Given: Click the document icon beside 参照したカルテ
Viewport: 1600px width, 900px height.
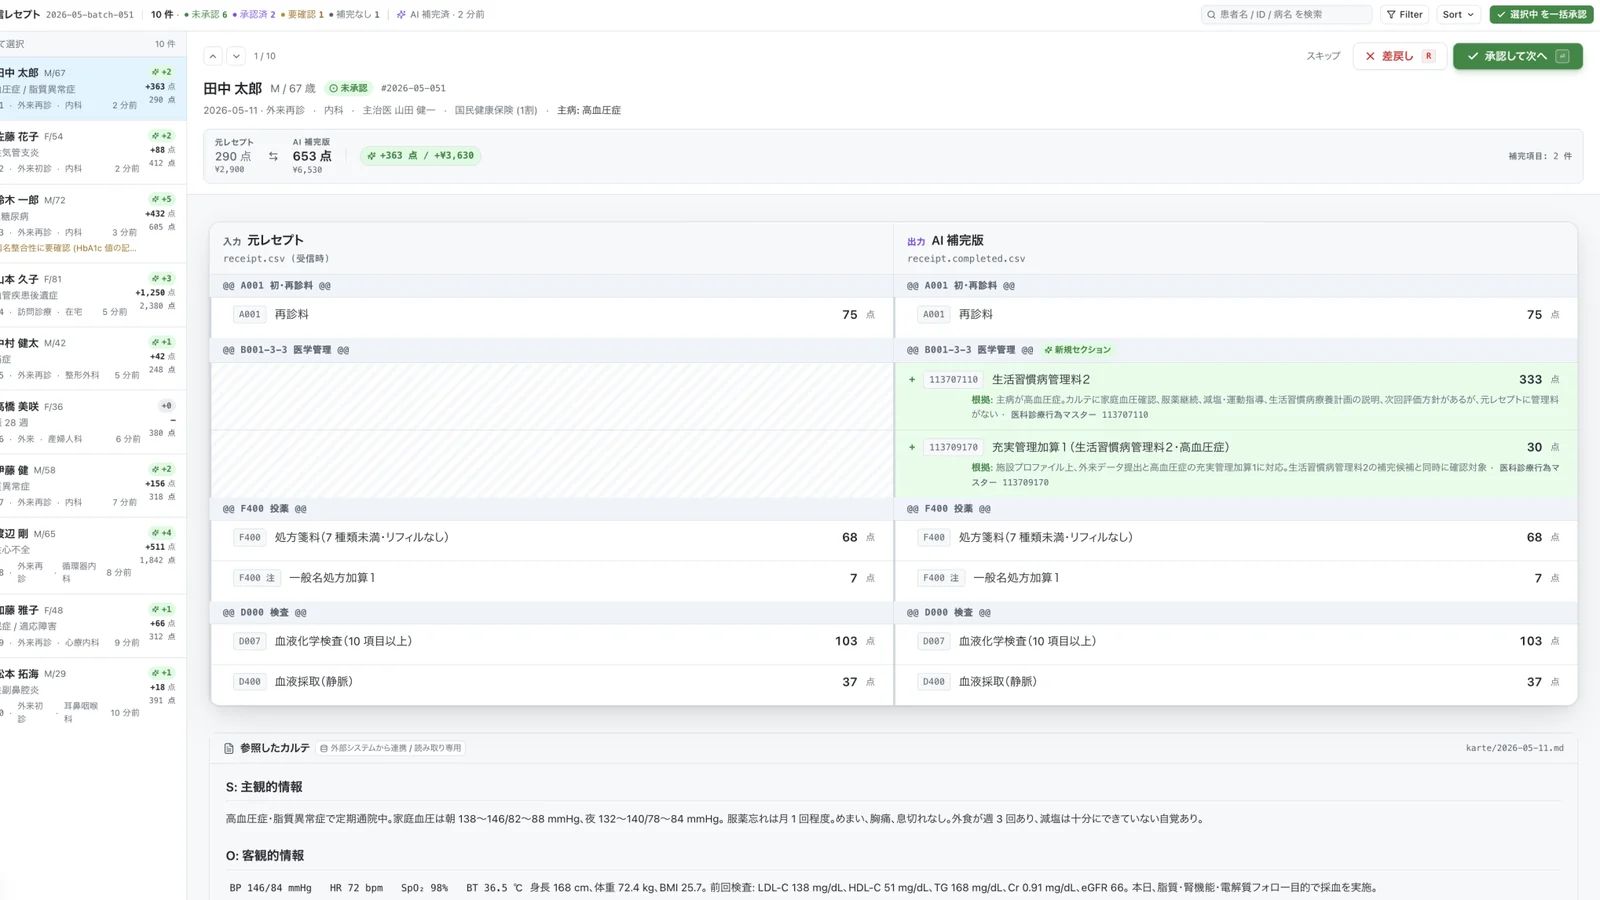Looking at the screenshot, I should [229, 748].
